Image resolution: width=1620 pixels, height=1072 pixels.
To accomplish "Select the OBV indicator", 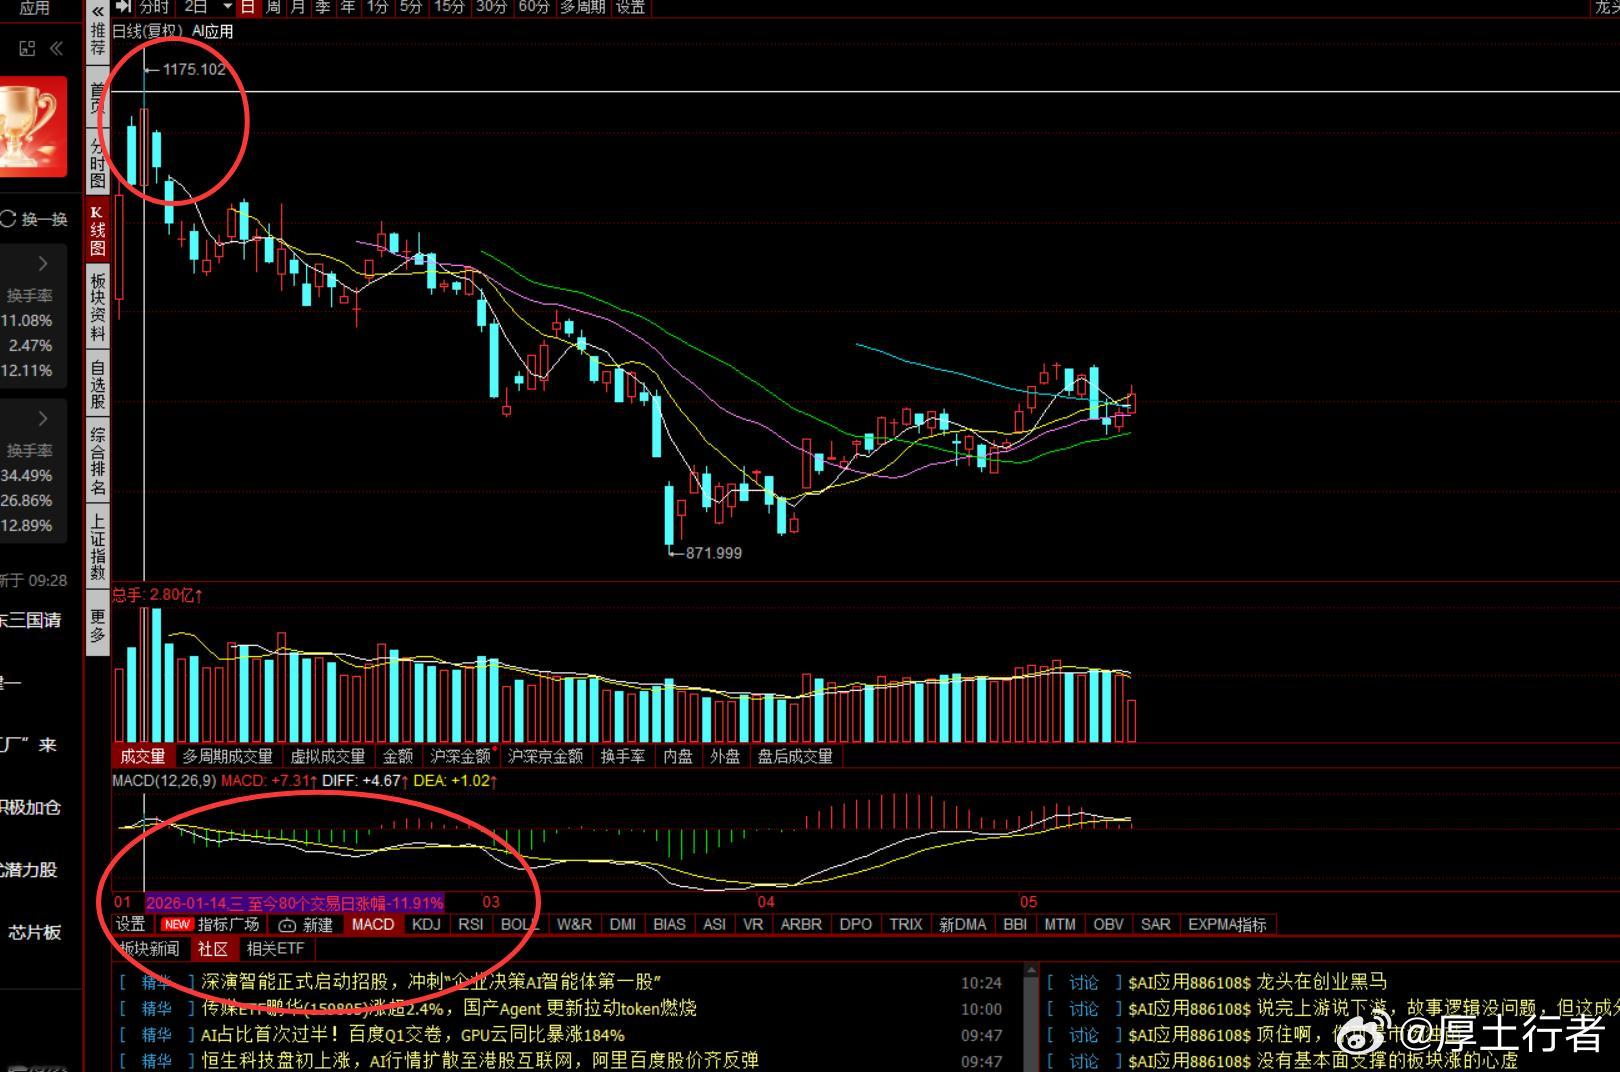I will click(1109, 924).
